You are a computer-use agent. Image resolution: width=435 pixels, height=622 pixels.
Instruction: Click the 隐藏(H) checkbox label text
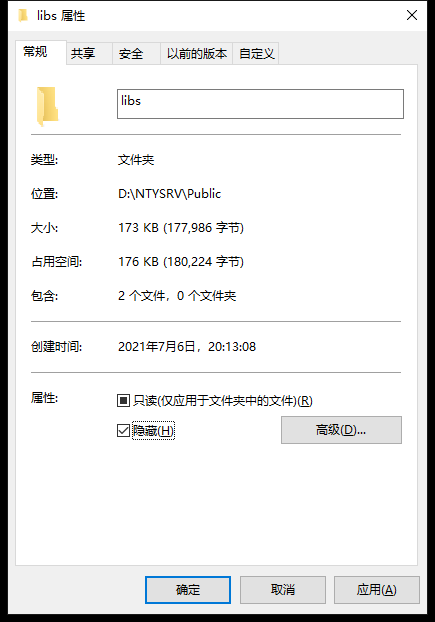[x=153, y=430]
